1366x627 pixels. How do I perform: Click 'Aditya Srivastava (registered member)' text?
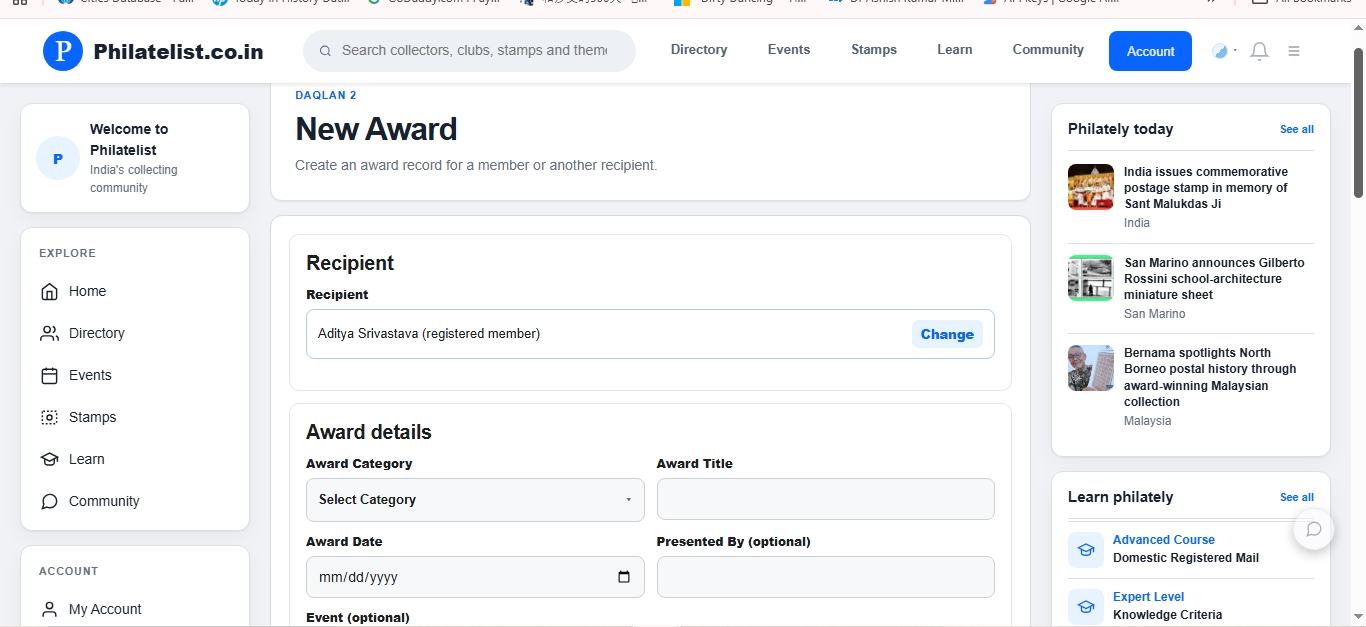429,334
